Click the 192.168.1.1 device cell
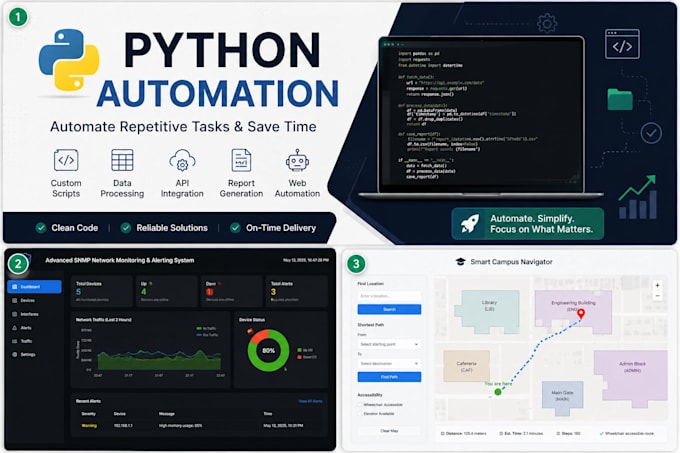Image resolution: width=680 pixels, height=453 pixels. tap(123, 426)
